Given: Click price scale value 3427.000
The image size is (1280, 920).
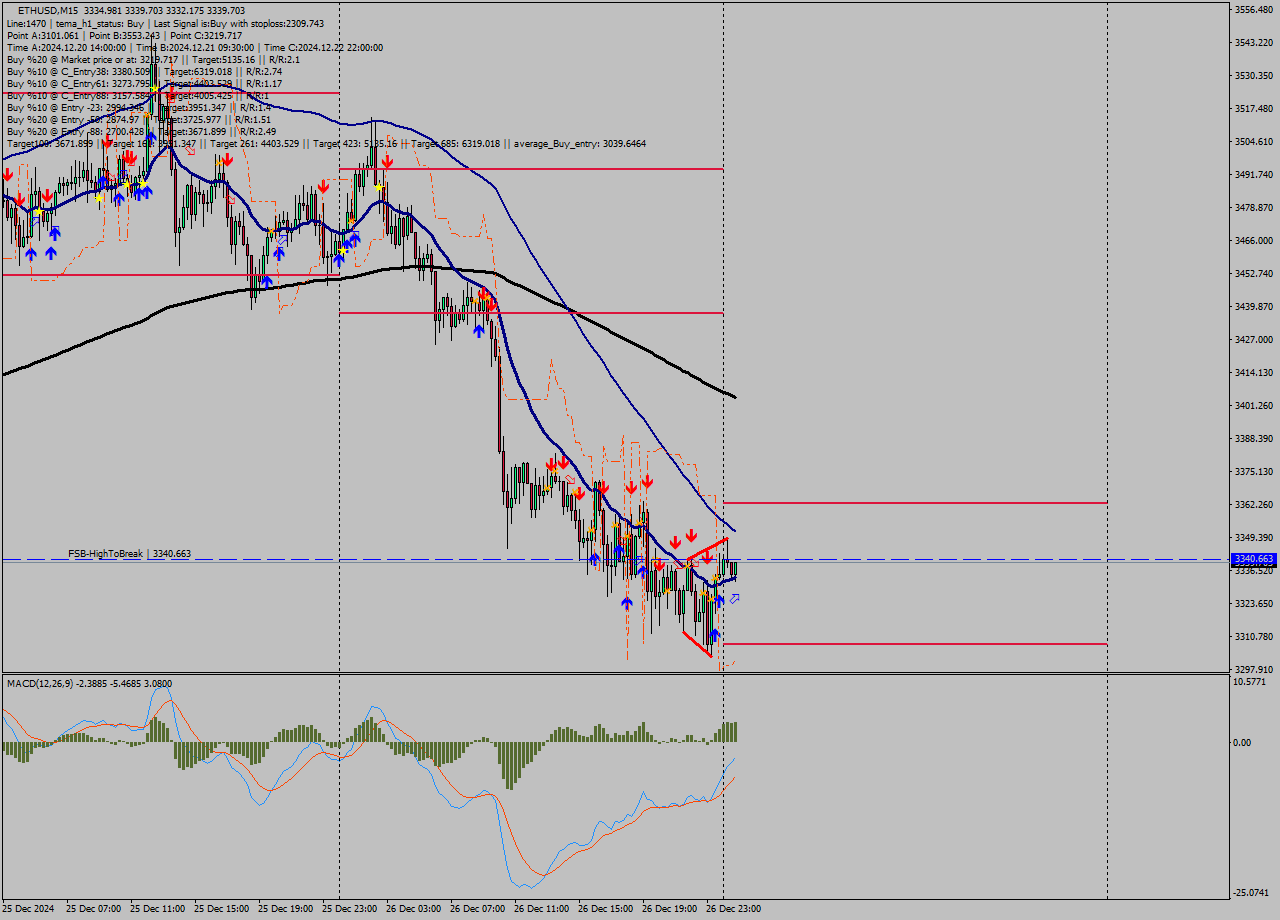Looking at the screenshot, I should (1253, 340).
